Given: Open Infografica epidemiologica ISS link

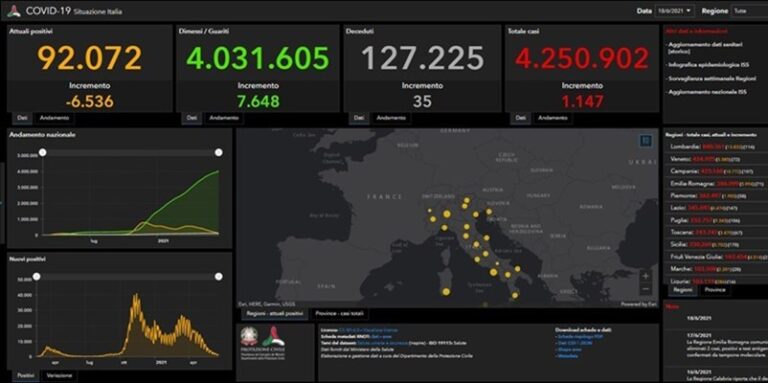Looking at the screenshot, I should coord(704,64).
